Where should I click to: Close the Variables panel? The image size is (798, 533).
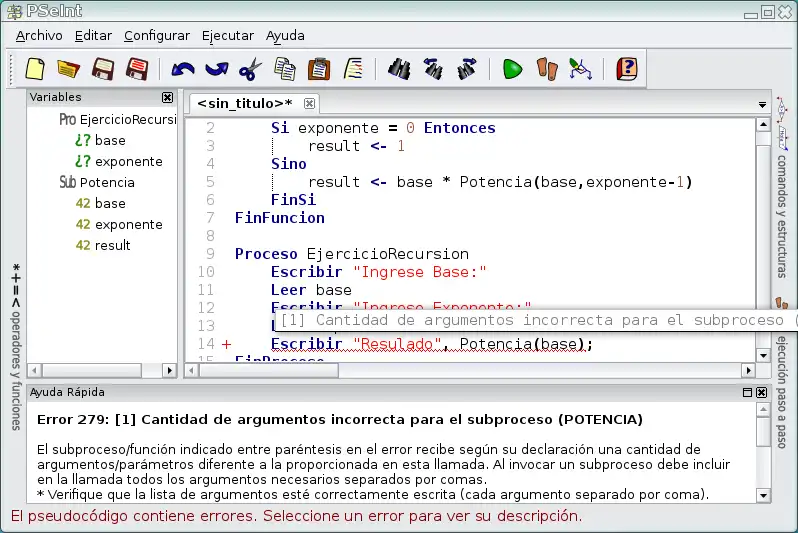pyautogui.click(x=168, y=98)
